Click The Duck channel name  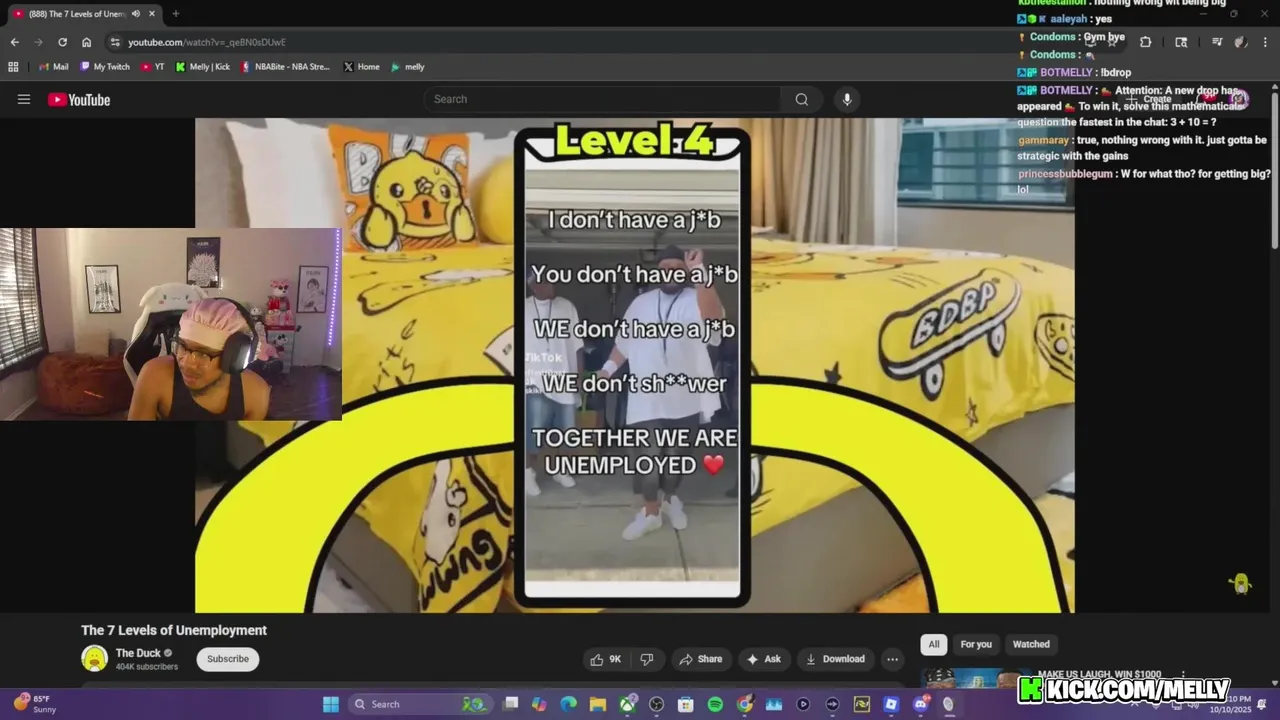click(138, 653)
